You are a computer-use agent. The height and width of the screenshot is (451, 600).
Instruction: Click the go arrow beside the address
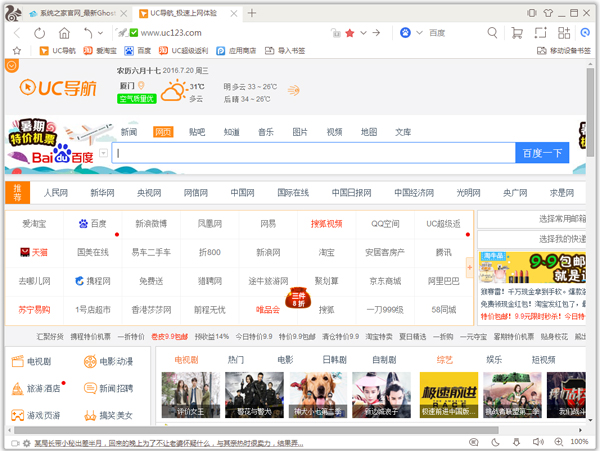click(x=376, y=33)
